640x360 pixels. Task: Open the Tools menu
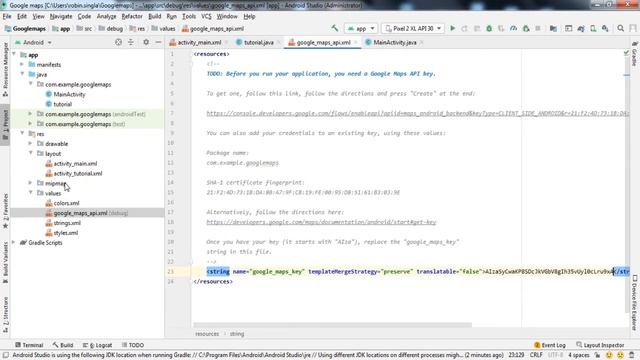(189, 16)
